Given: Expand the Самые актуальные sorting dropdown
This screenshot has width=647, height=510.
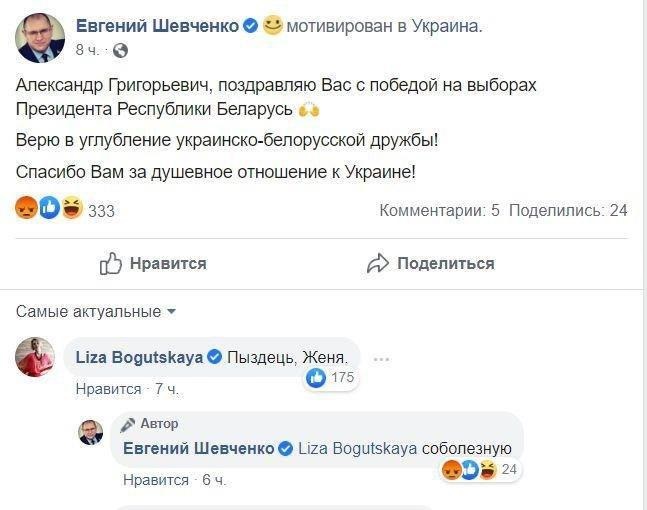Looking at the screenshot, I should point(96,312).
